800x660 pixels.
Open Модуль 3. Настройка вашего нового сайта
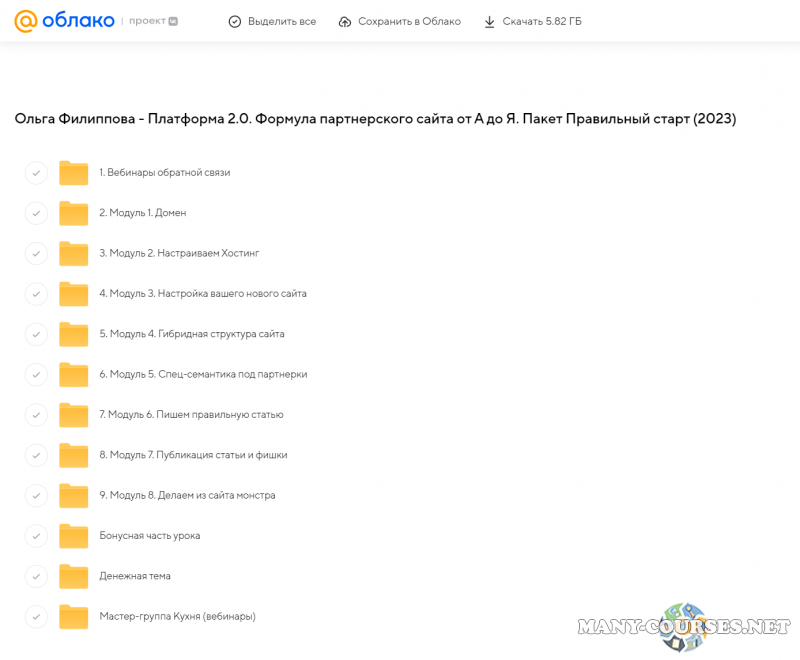(203, 294)
